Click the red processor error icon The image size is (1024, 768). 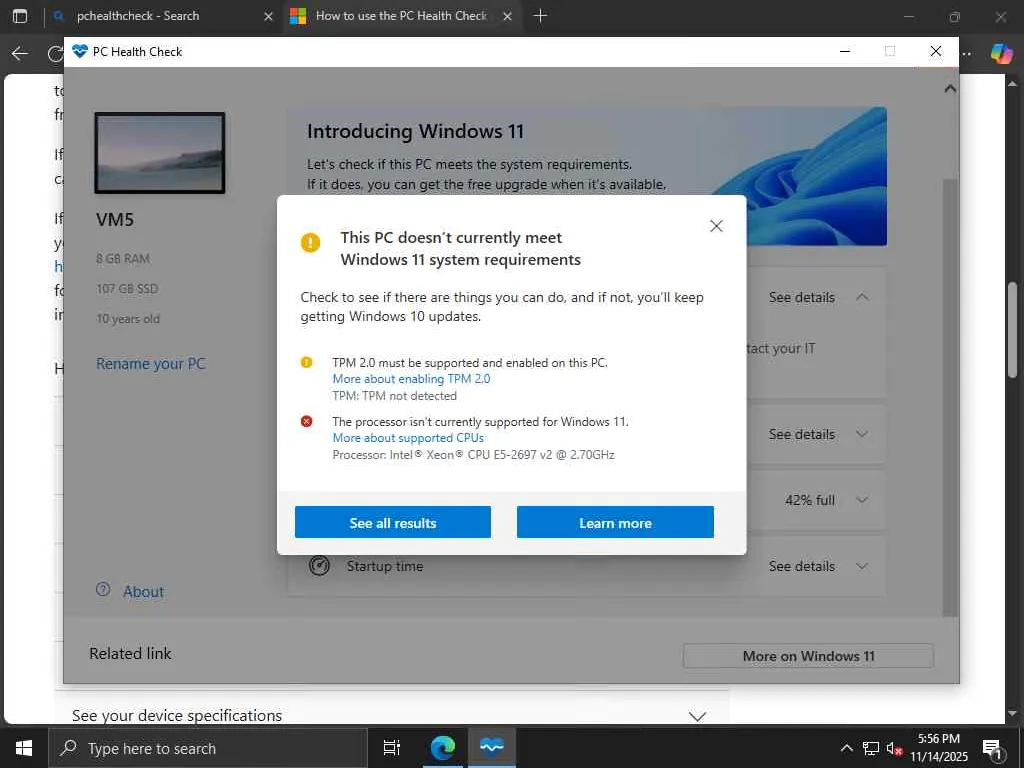(x=306, y=421)
